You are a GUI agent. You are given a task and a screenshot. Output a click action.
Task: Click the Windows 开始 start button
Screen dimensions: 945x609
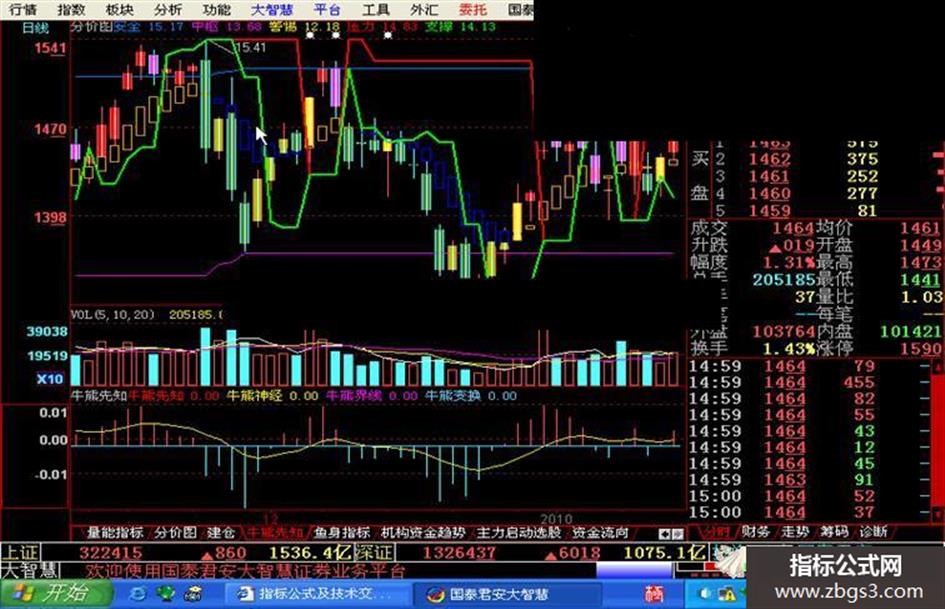click(x=57, y=595)
